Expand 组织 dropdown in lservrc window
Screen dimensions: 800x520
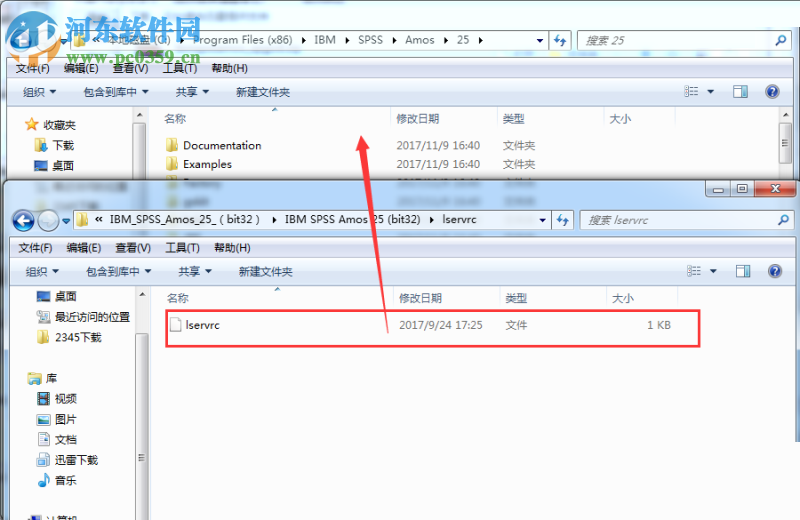click(42, 271)
